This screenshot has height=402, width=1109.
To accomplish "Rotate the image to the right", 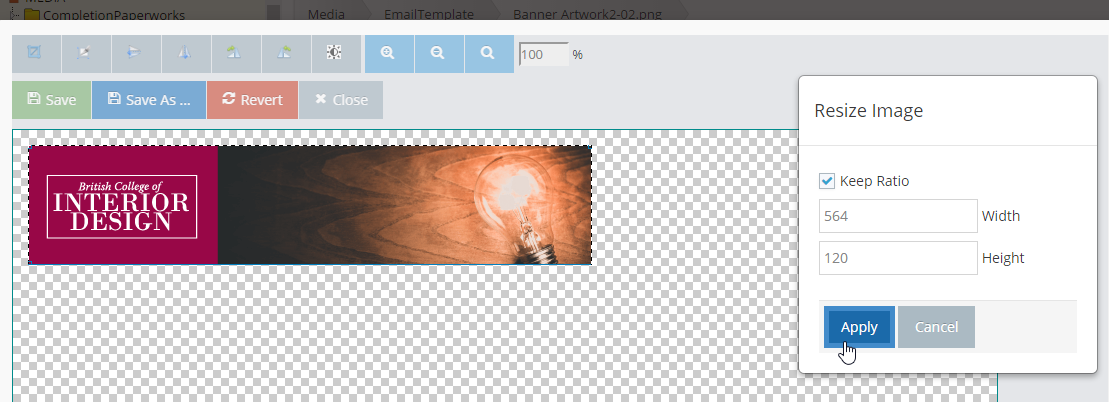I will [x=286, y=54].
